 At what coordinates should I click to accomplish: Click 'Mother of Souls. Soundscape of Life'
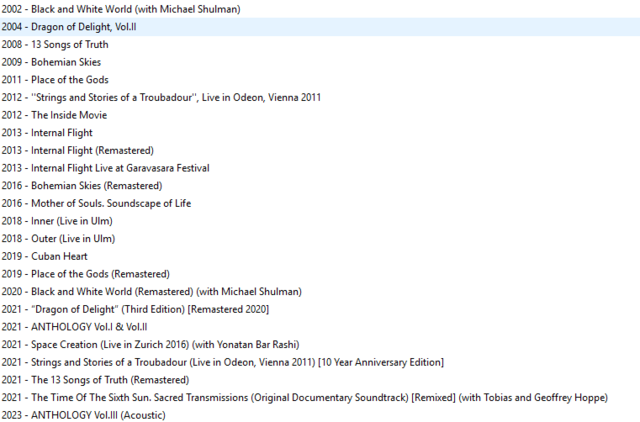96,203
